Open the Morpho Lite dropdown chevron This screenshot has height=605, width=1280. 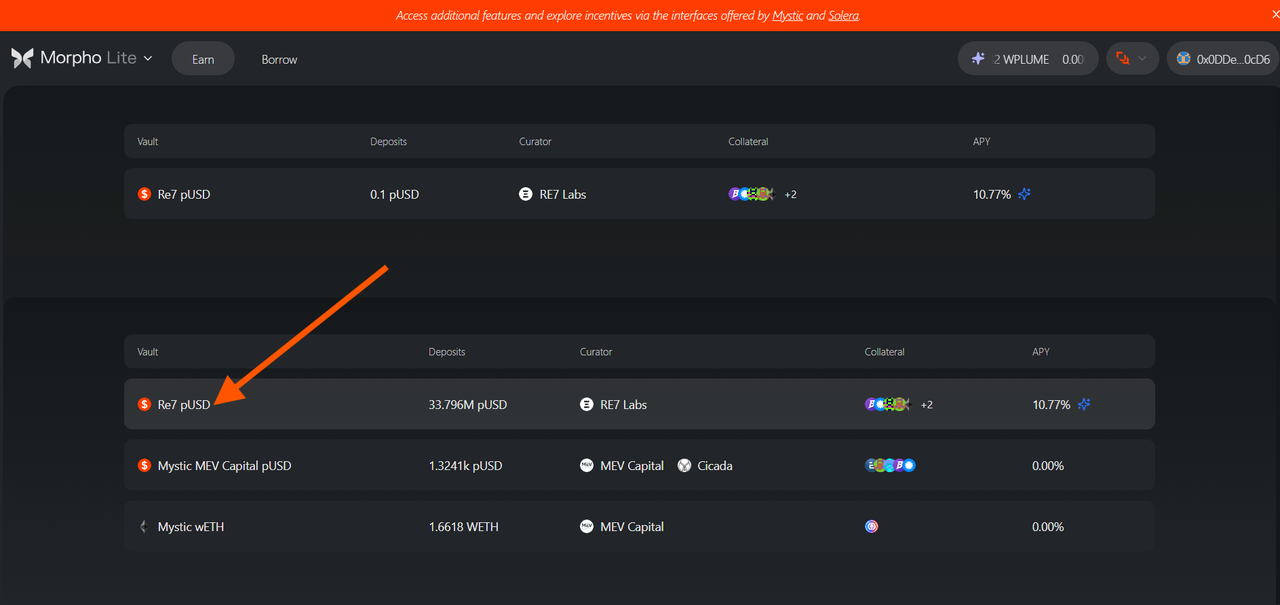click(x=148, y=58)
